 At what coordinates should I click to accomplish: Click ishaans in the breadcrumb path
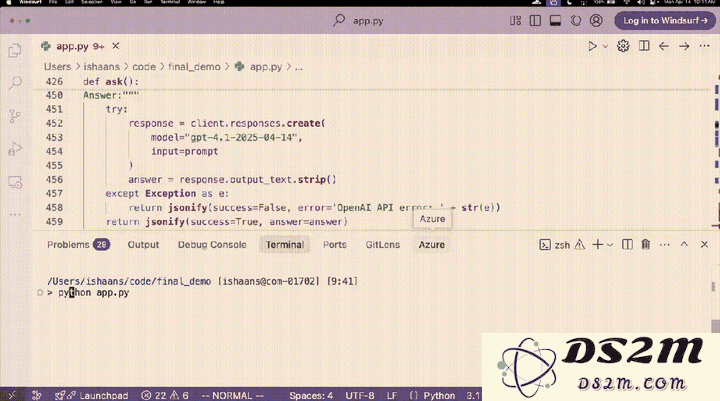101,67
